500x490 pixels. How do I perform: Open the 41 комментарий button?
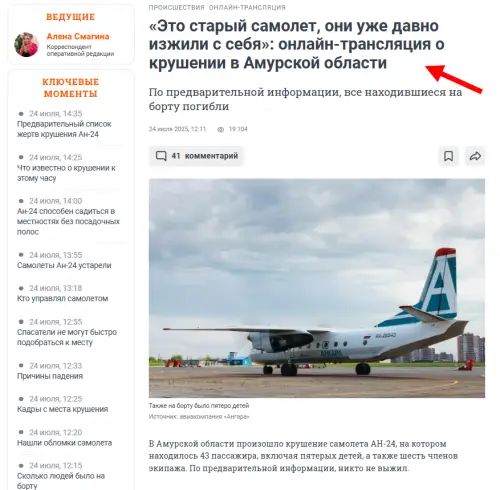click(196, 156)
